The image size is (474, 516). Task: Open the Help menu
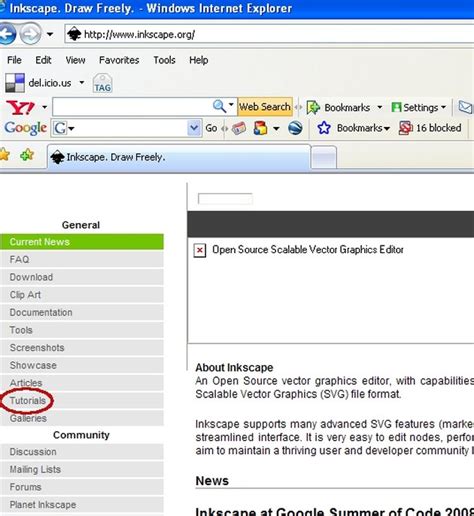[x=199, y=60]
